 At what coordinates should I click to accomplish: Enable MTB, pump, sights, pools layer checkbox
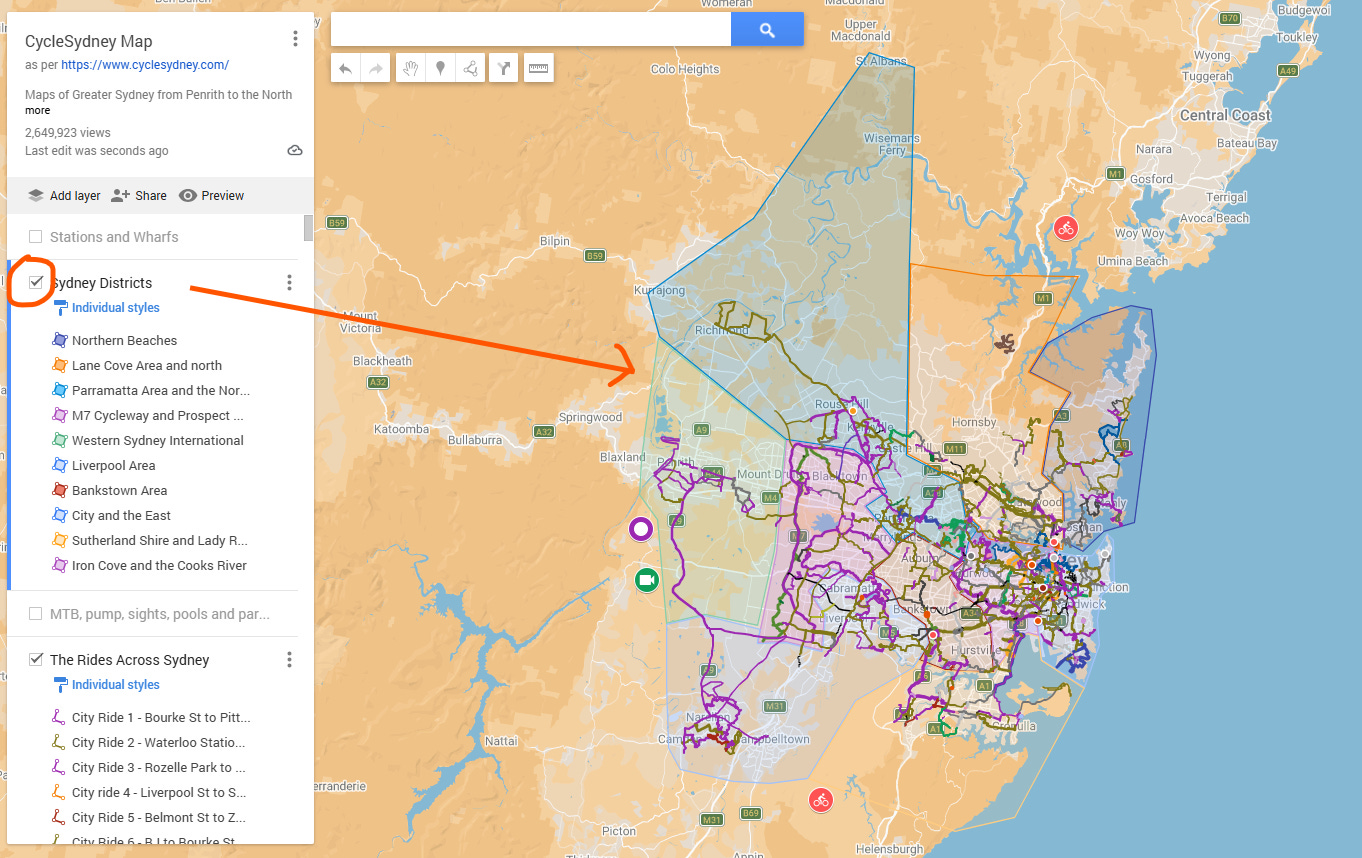tap(36, 614)
